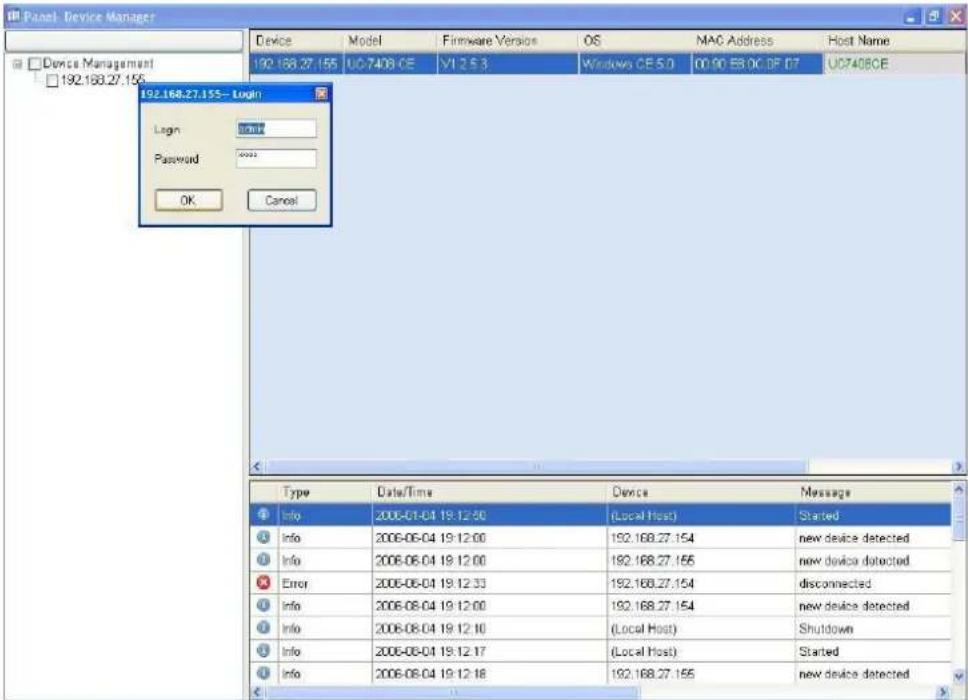Image resolution: width=968 pixels, height=700 pixels.
Task: Tick the 192.168.27.155 tree checkbox
Action: 52,81
